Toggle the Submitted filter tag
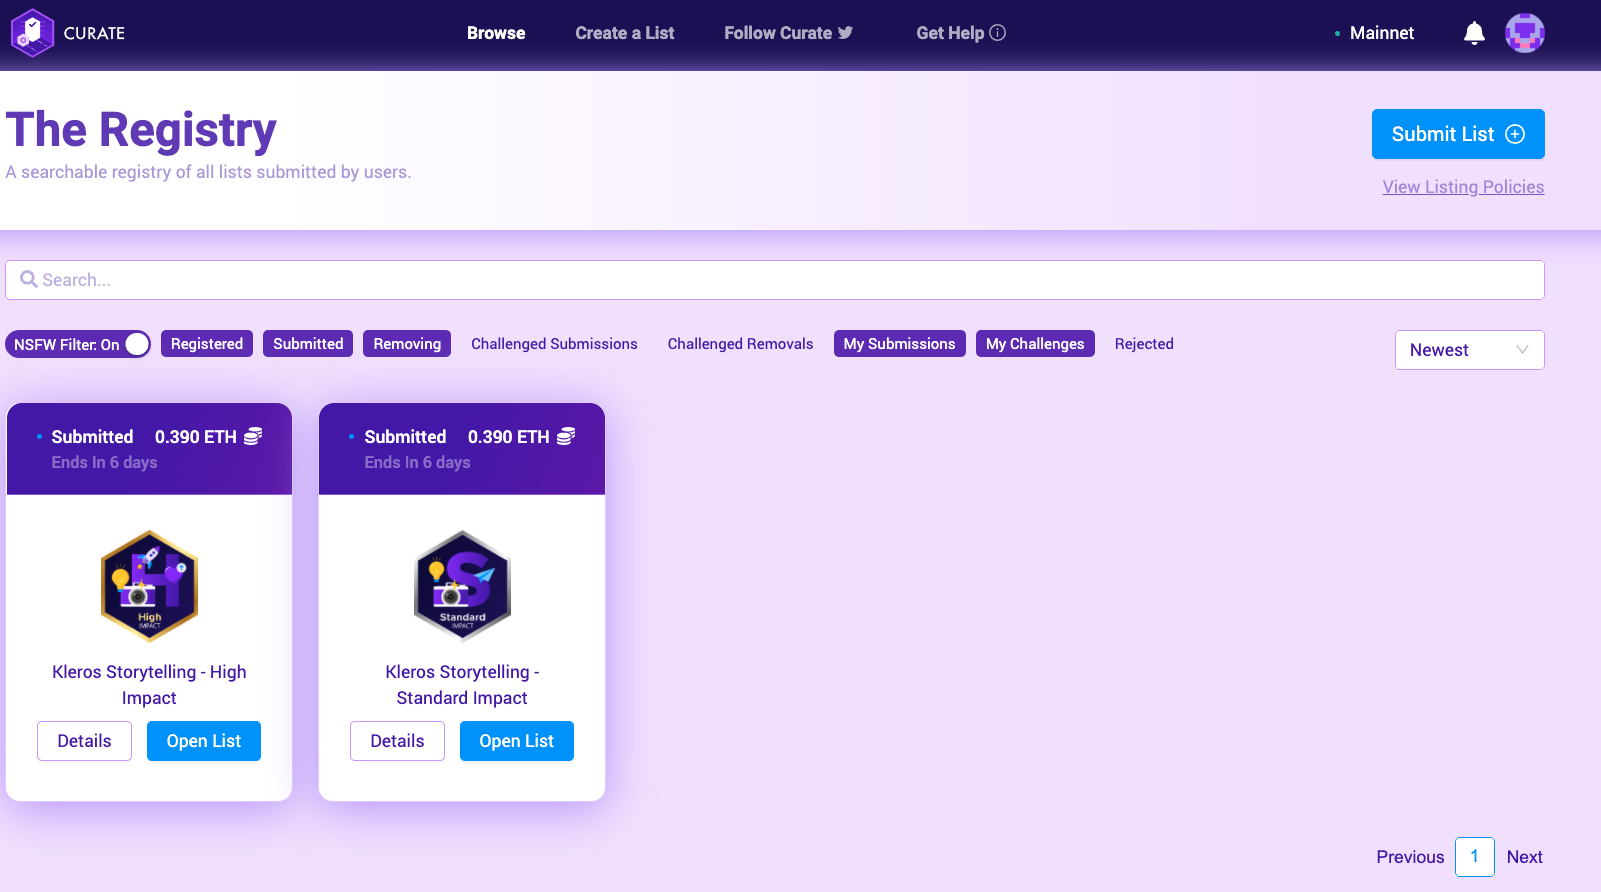This screenshot has width=1601, height=892. click(x=308, y=344)
